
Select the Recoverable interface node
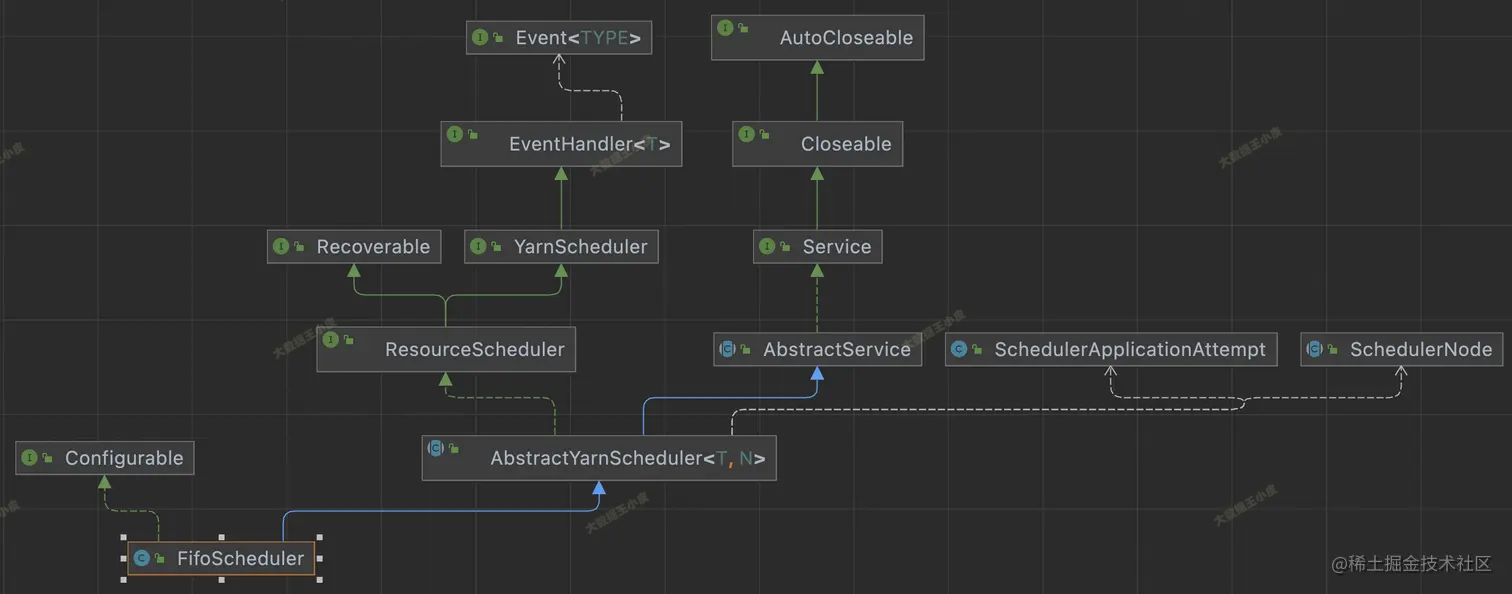click(354, 246)
